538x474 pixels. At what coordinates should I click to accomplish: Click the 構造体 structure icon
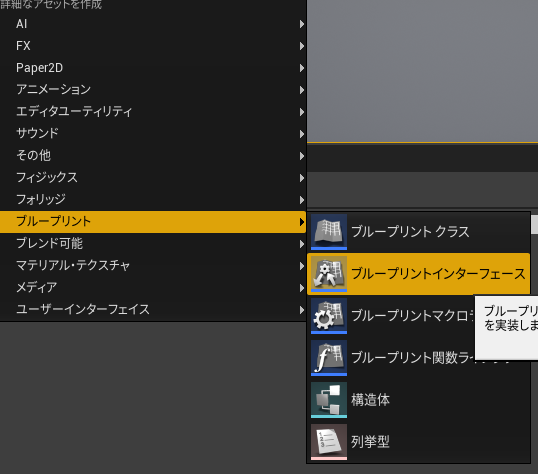click(329, 400)
